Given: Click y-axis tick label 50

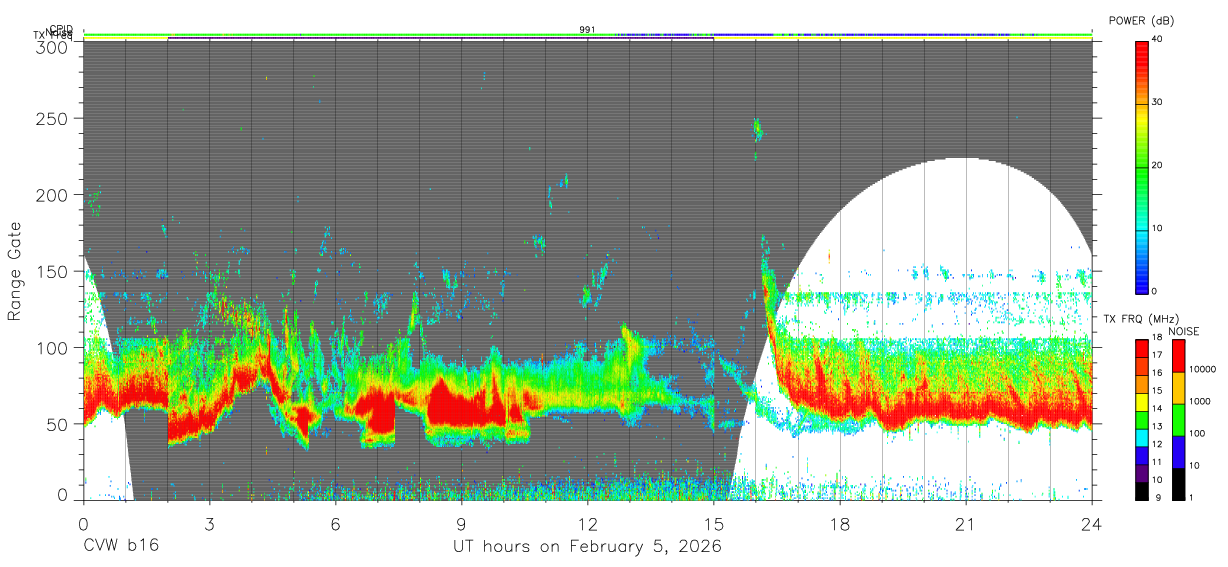Looking at the screenshot, I should [56, 423].
